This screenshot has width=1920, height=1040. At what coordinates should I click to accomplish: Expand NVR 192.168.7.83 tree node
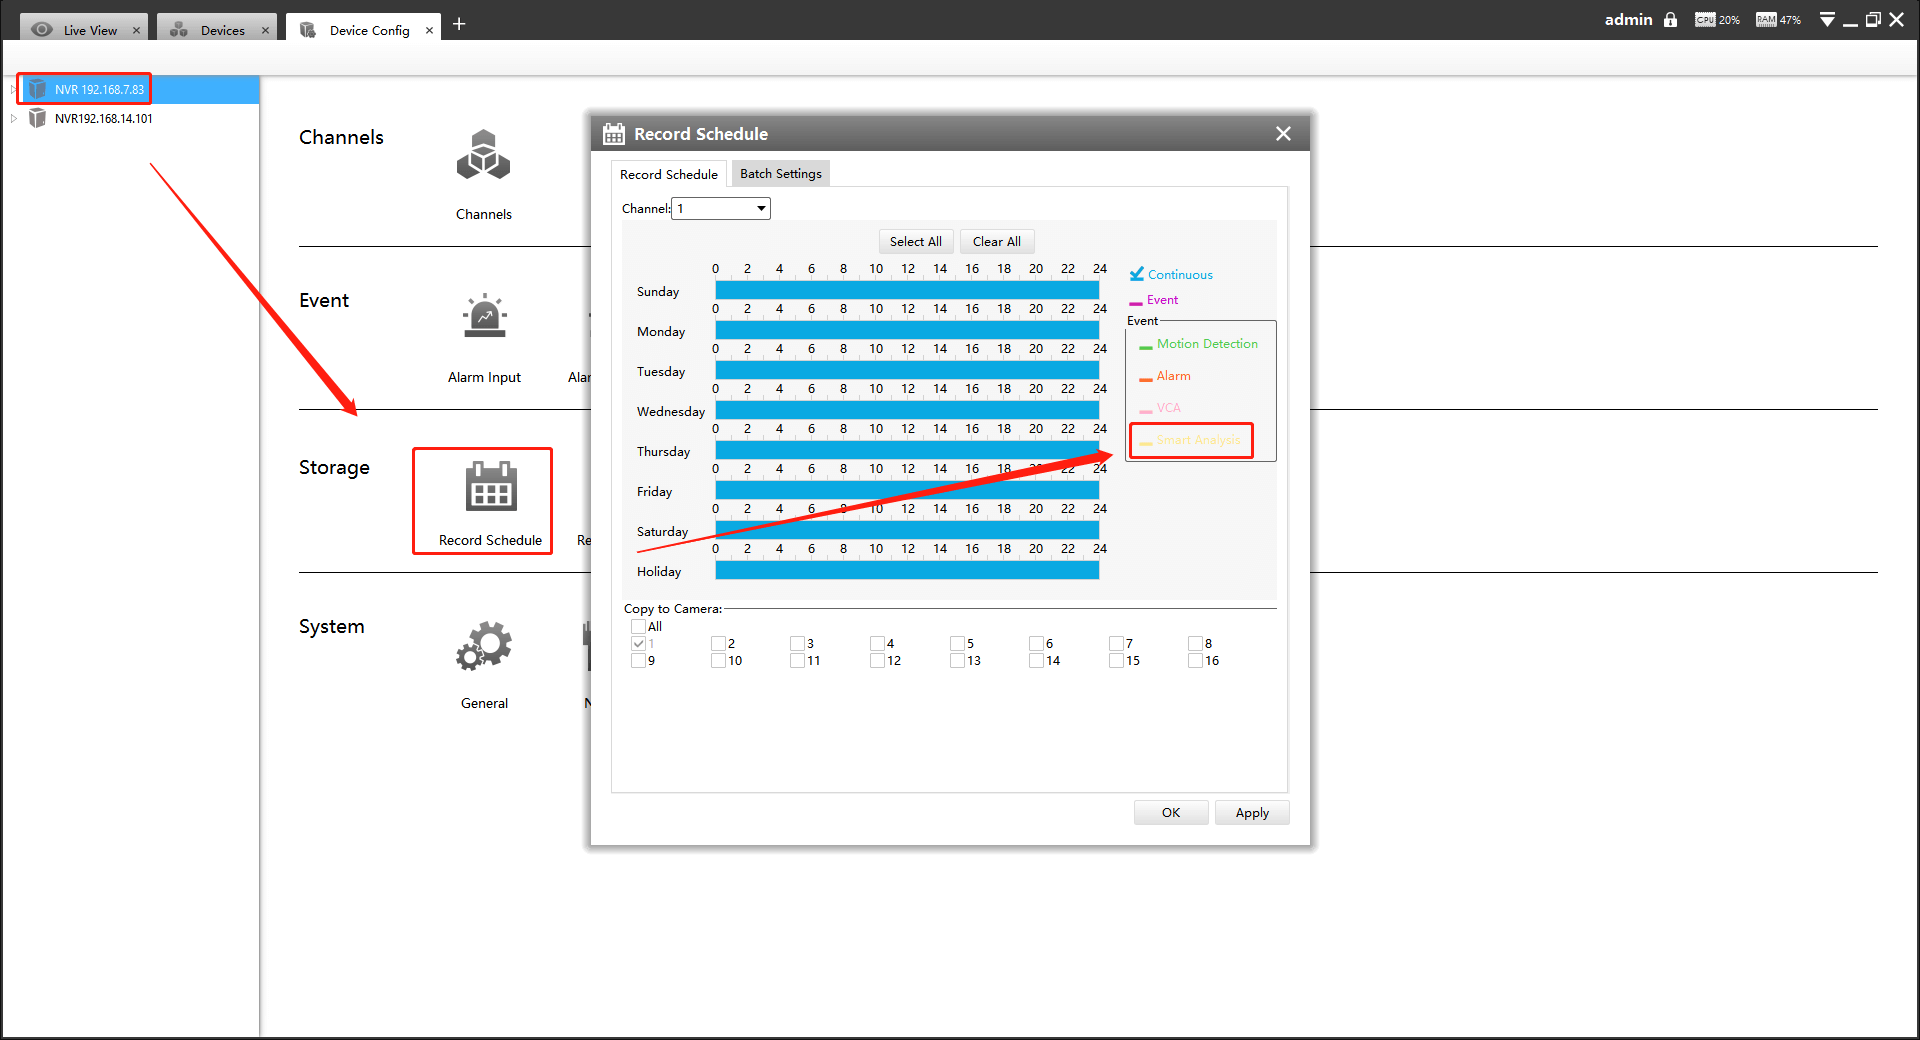click(13, 89)
